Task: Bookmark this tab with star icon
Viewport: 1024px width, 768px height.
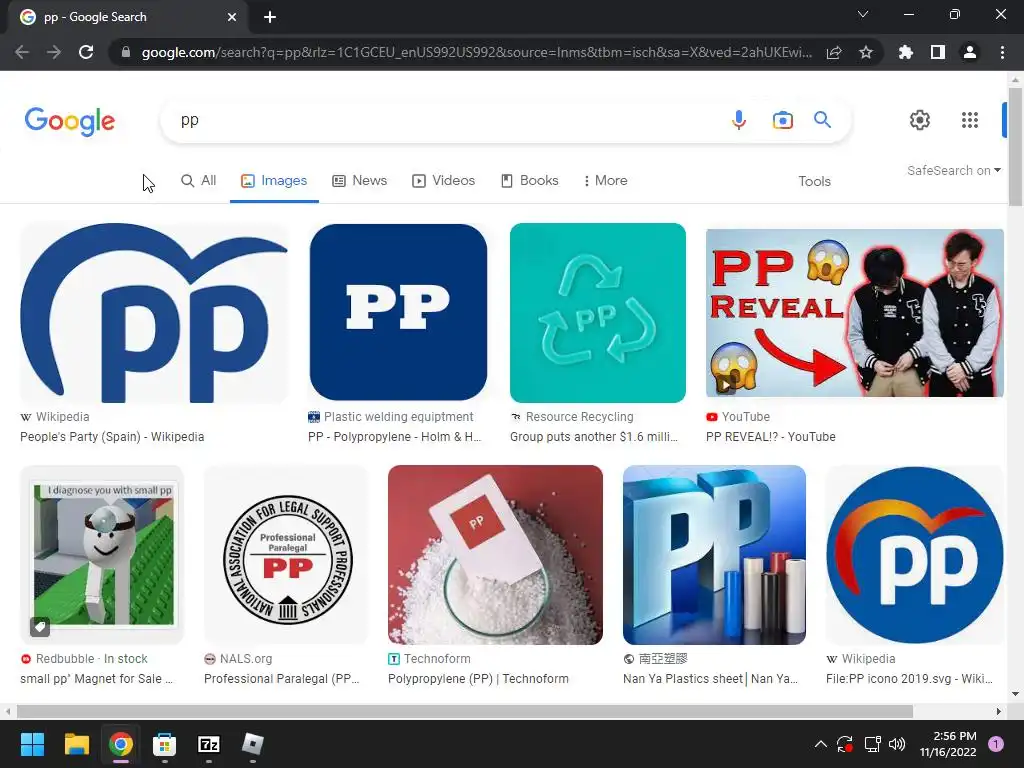Action: coord(866,52)
